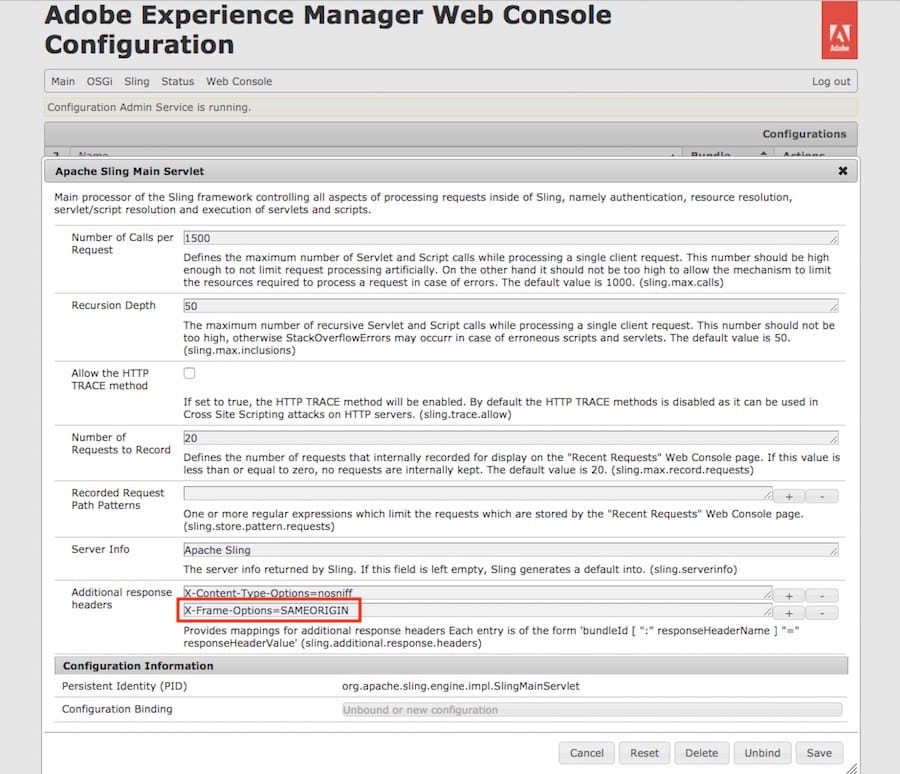
Task: Open the Web Console menu
Action: point(239,82)
